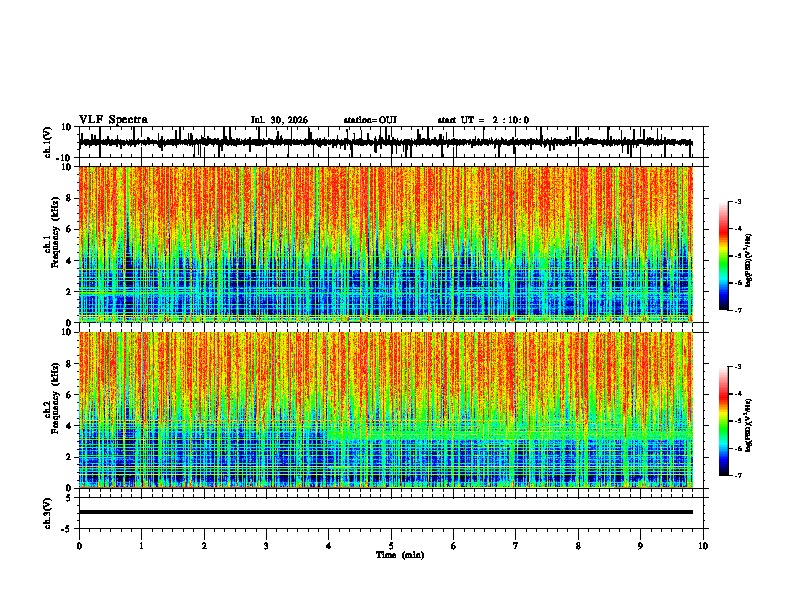Select the log(PSD) label beside ch.2 colorbar

point(748,425)
